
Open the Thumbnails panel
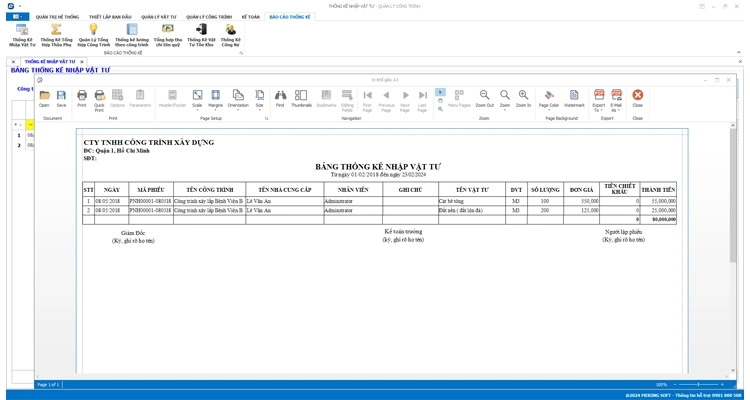pos(301,97)
